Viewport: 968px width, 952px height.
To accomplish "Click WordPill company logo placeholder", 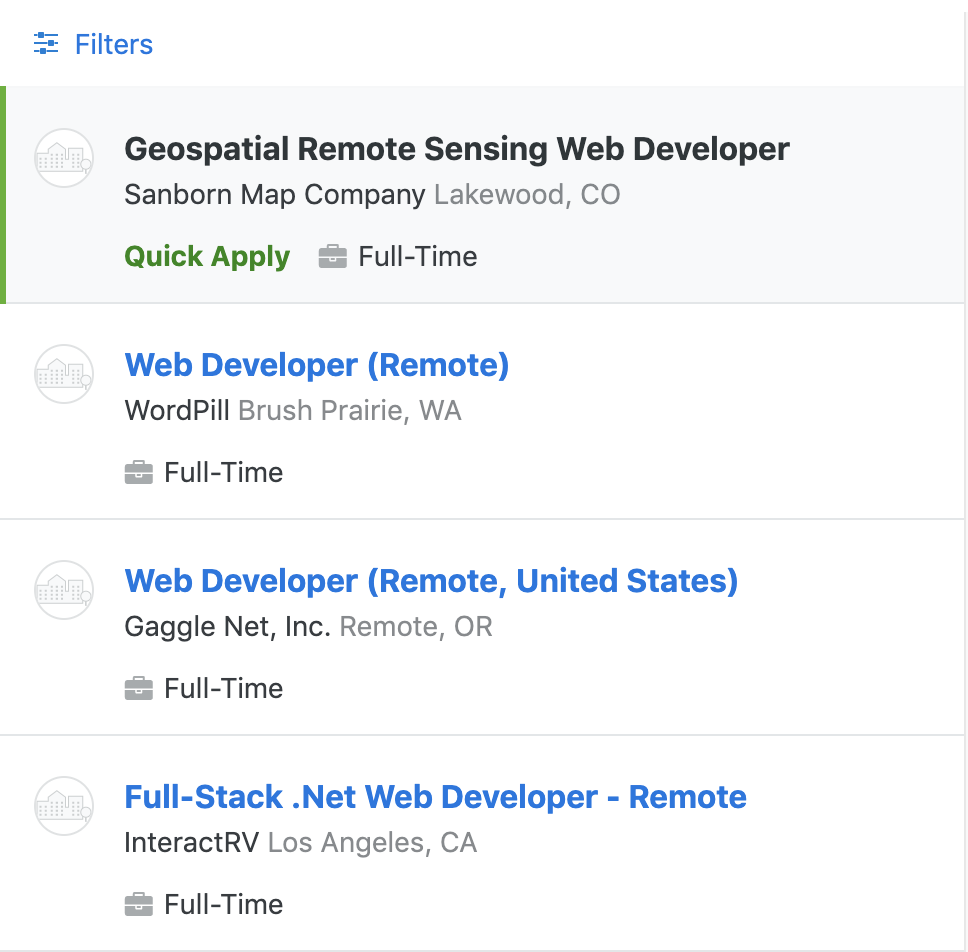I will tap(64, 374).
